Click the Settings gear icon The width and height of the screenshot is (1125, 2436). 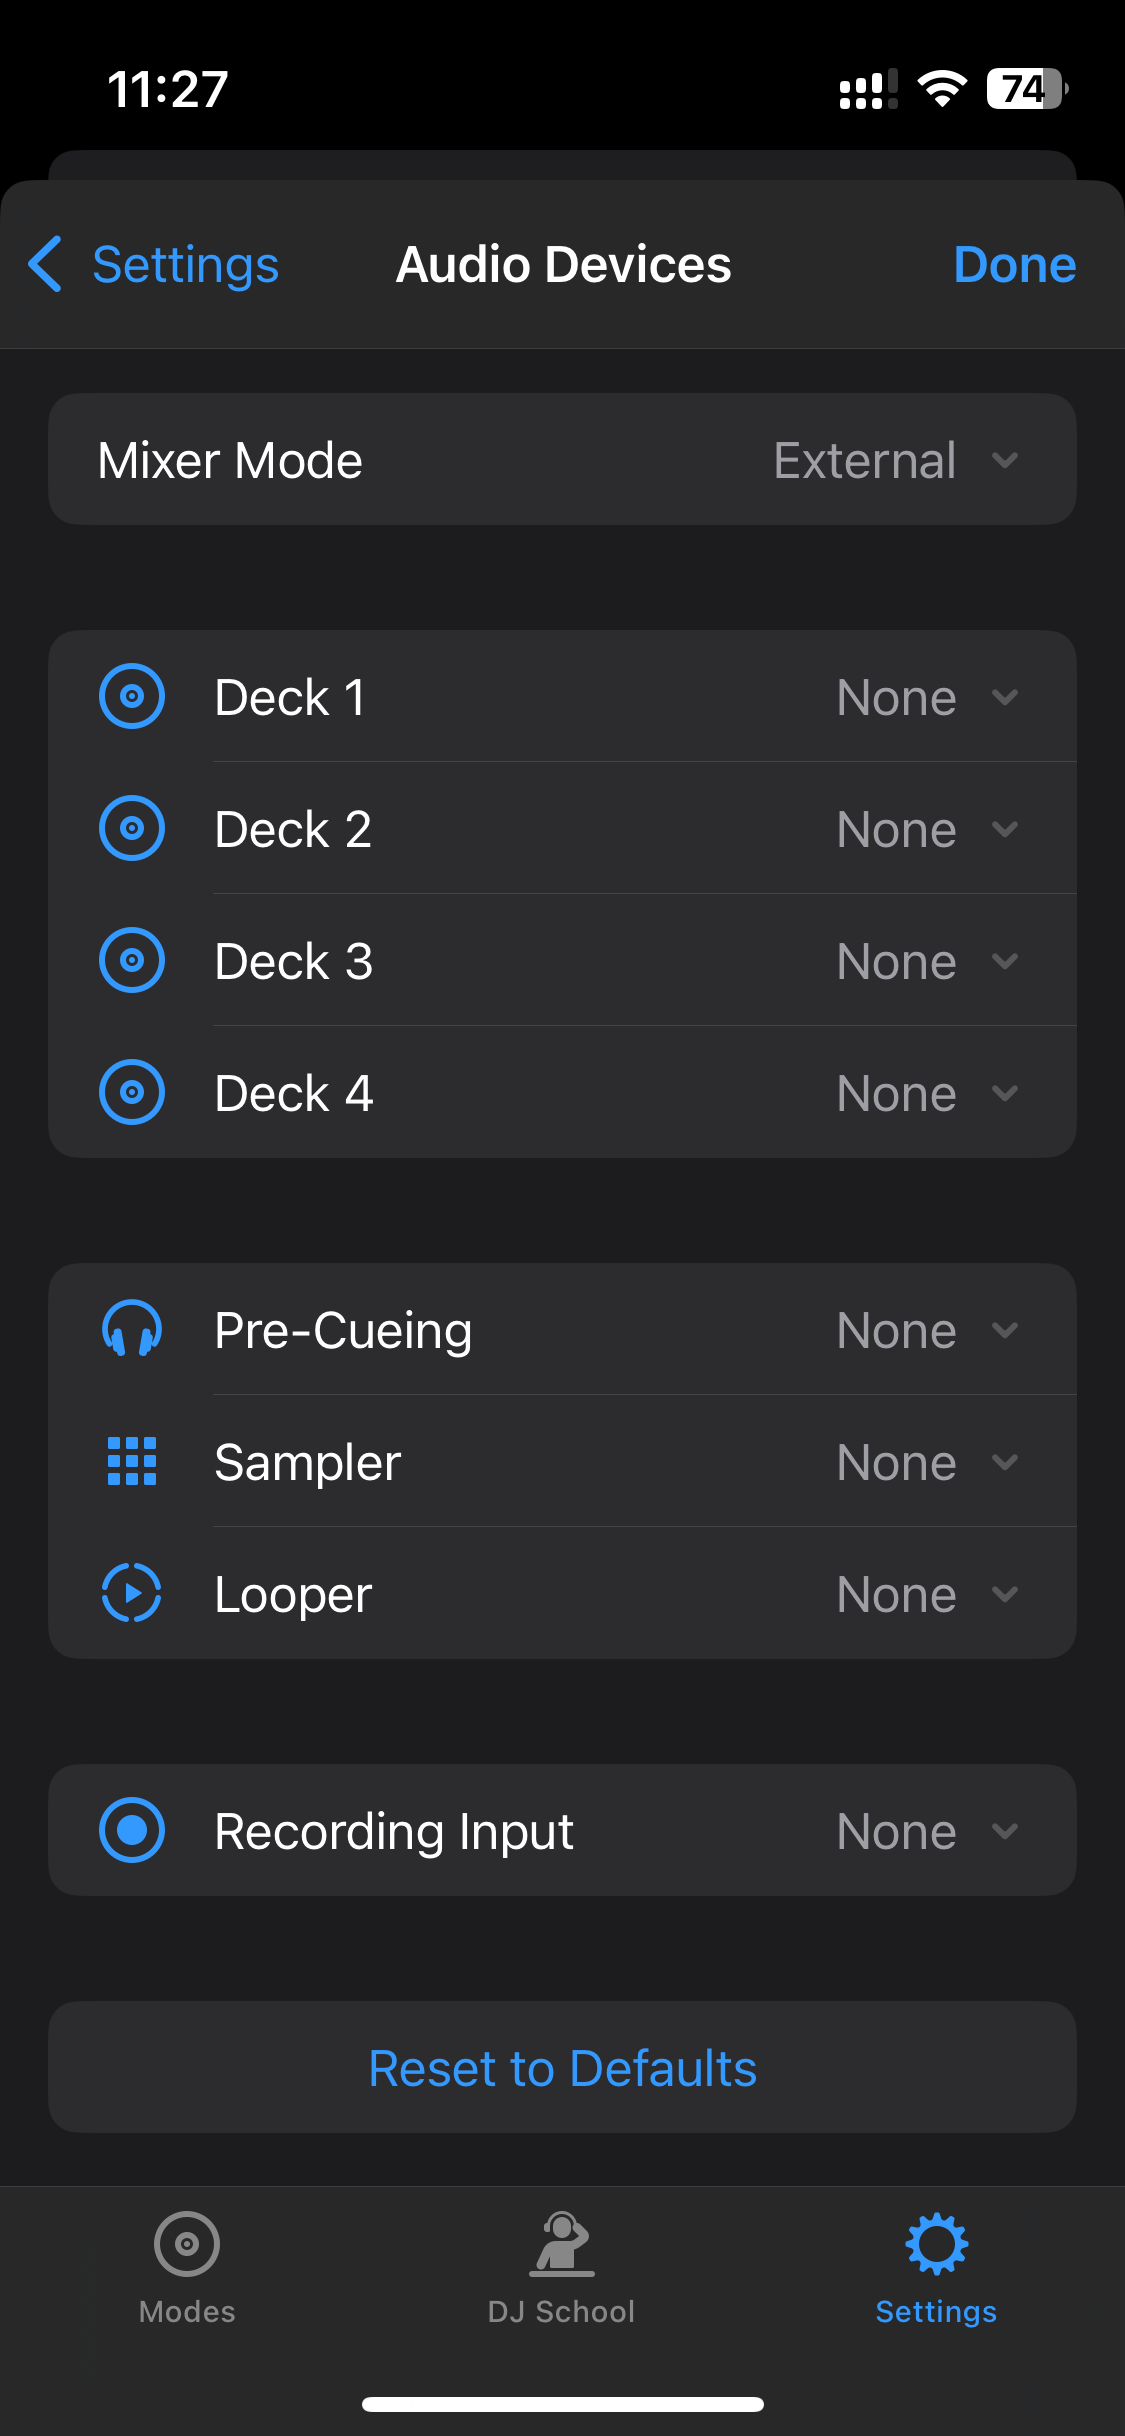click(x=935, y=2242)
